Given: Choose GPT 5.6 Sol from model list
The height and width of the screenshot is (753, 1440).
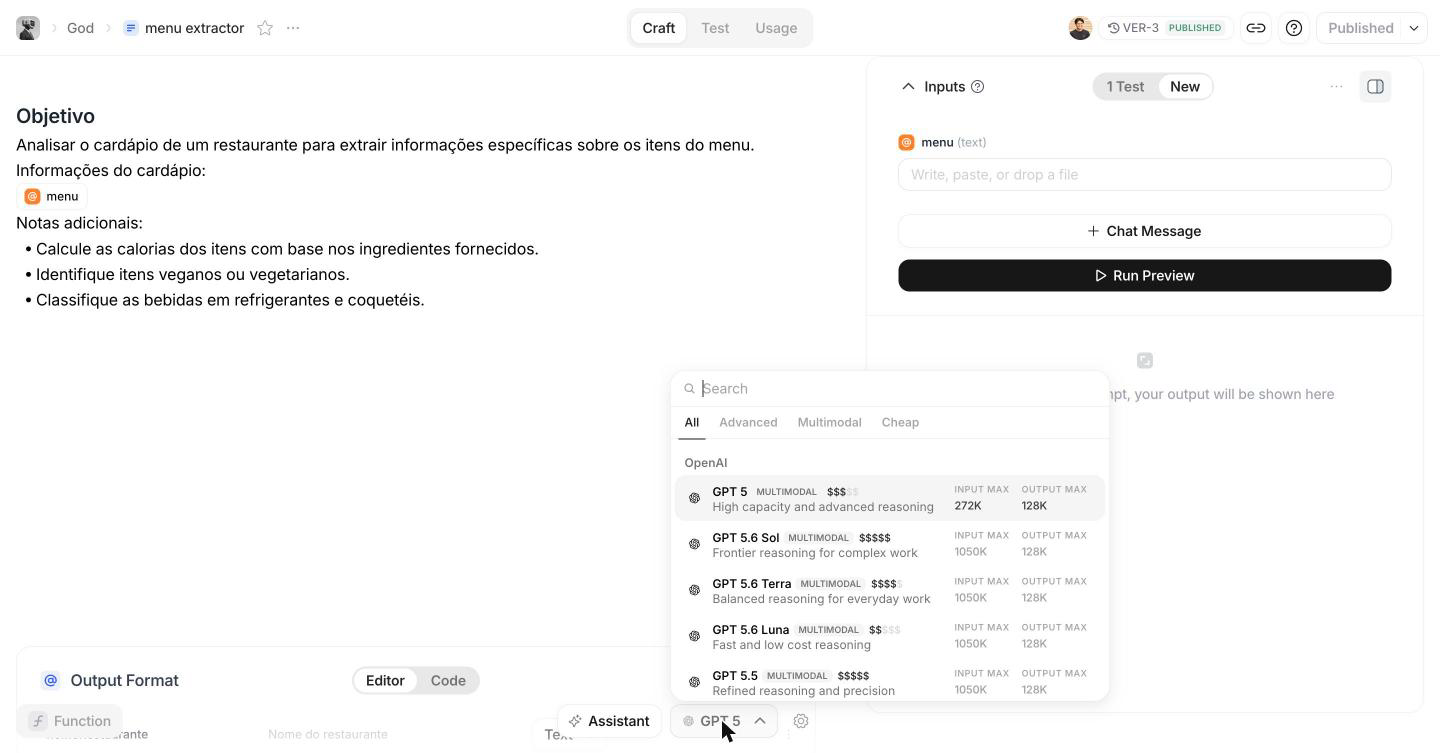Looking at the screenshot, I should click(x=890, y=545).
